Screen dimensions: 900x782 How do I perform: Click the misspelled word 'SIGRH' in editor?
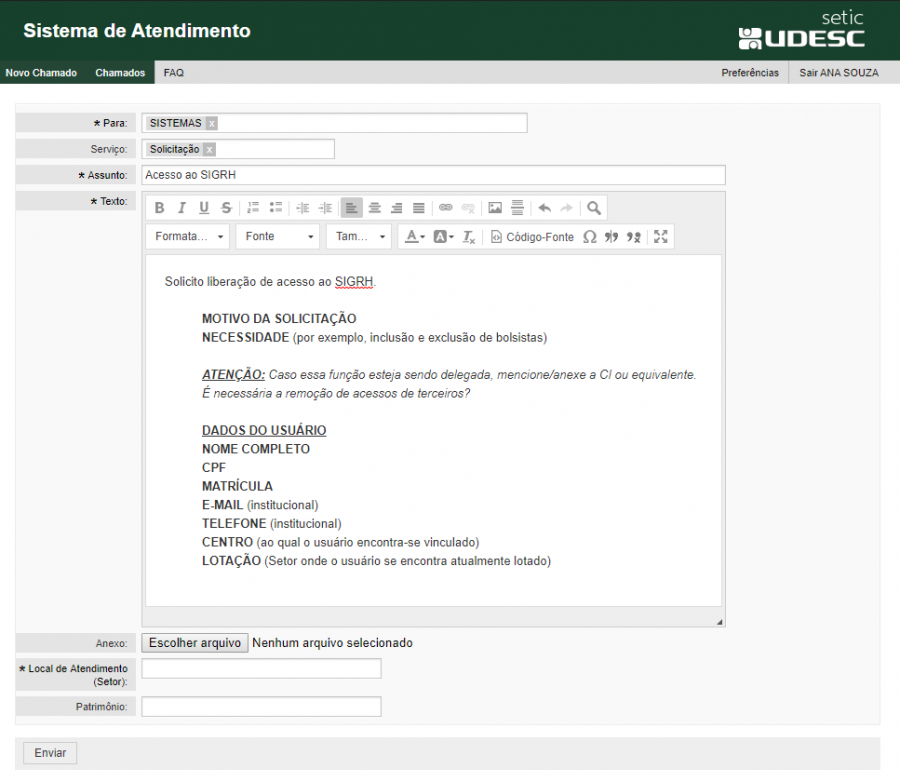[x=354, y=282]
